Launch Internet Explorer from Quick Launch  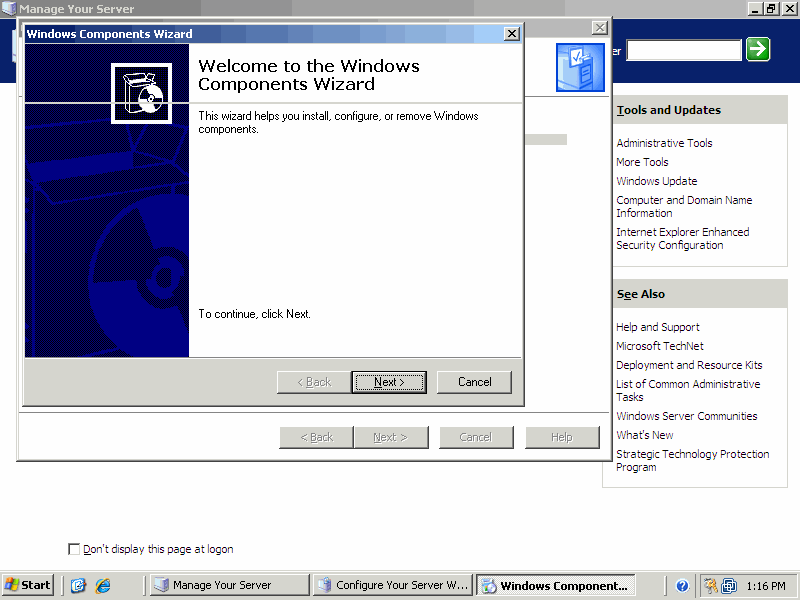coord(103,585)
